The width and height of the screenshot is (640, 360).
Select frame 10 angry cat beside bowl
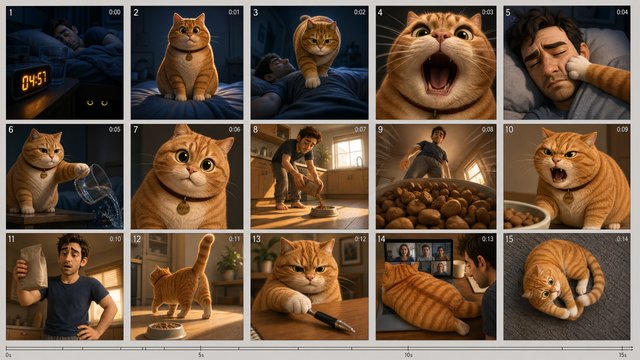tap(567, 177)
